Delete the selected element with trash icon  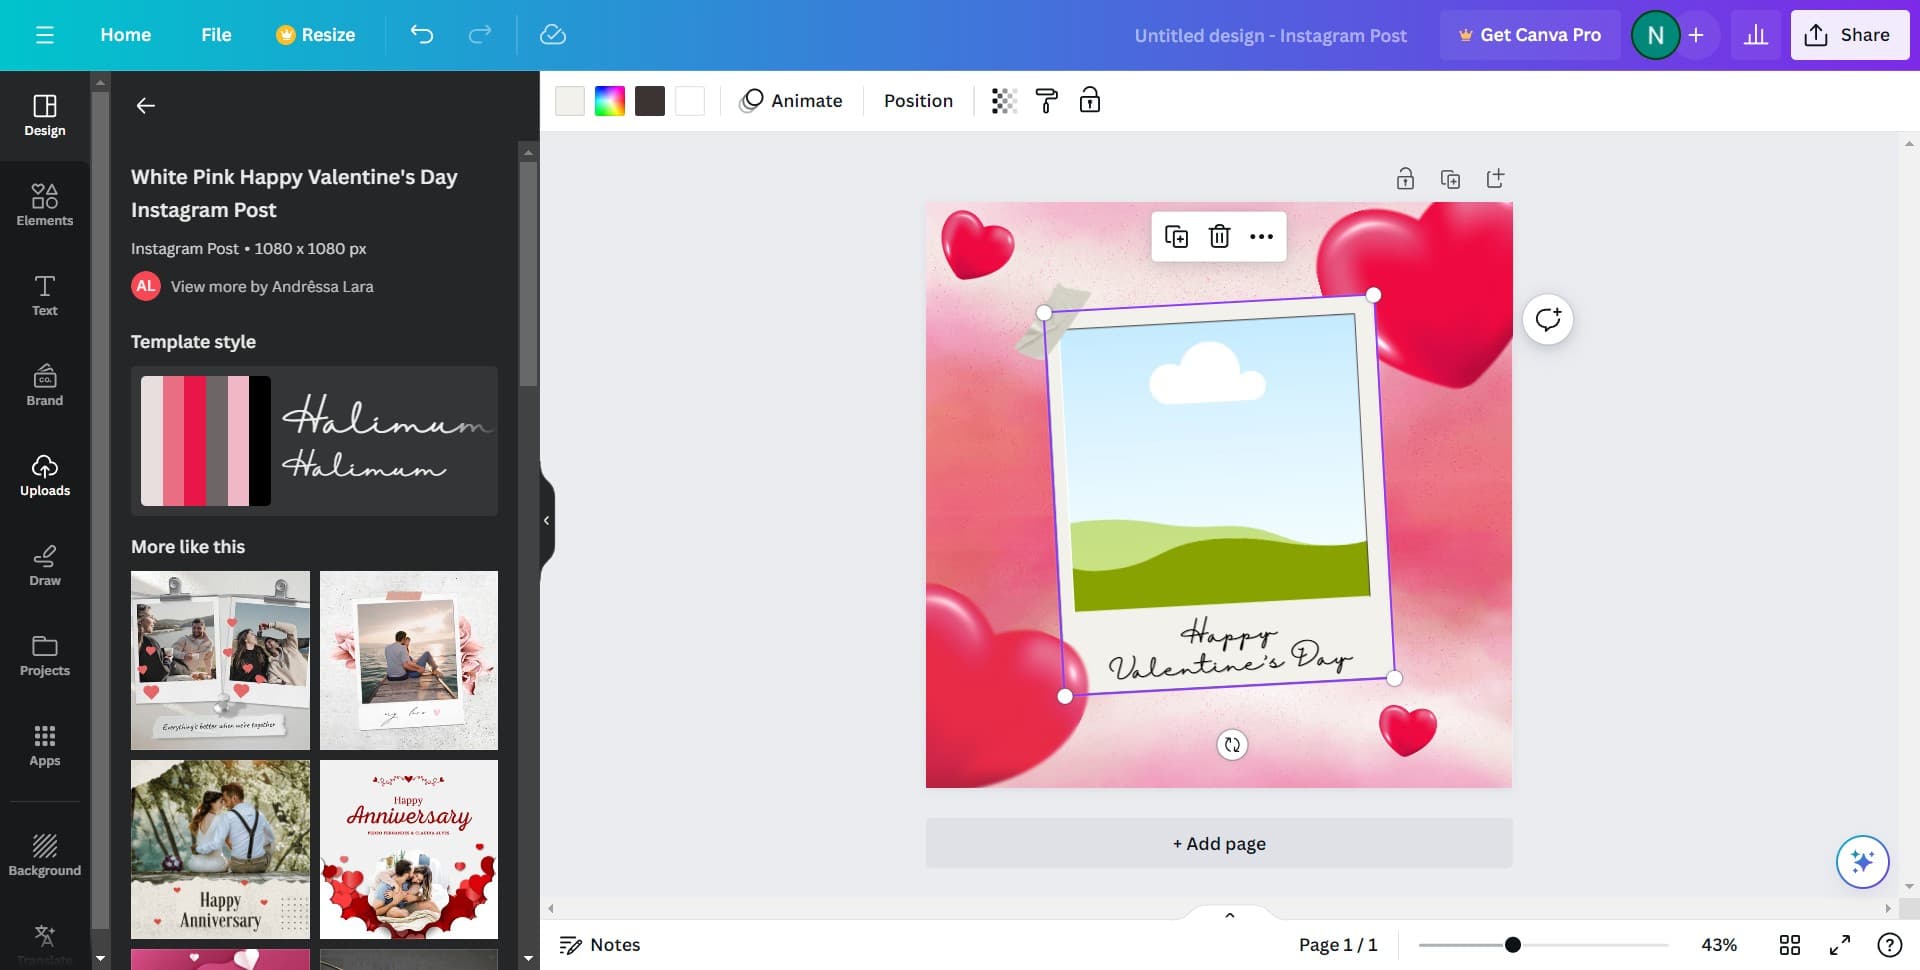[1219, 237]
